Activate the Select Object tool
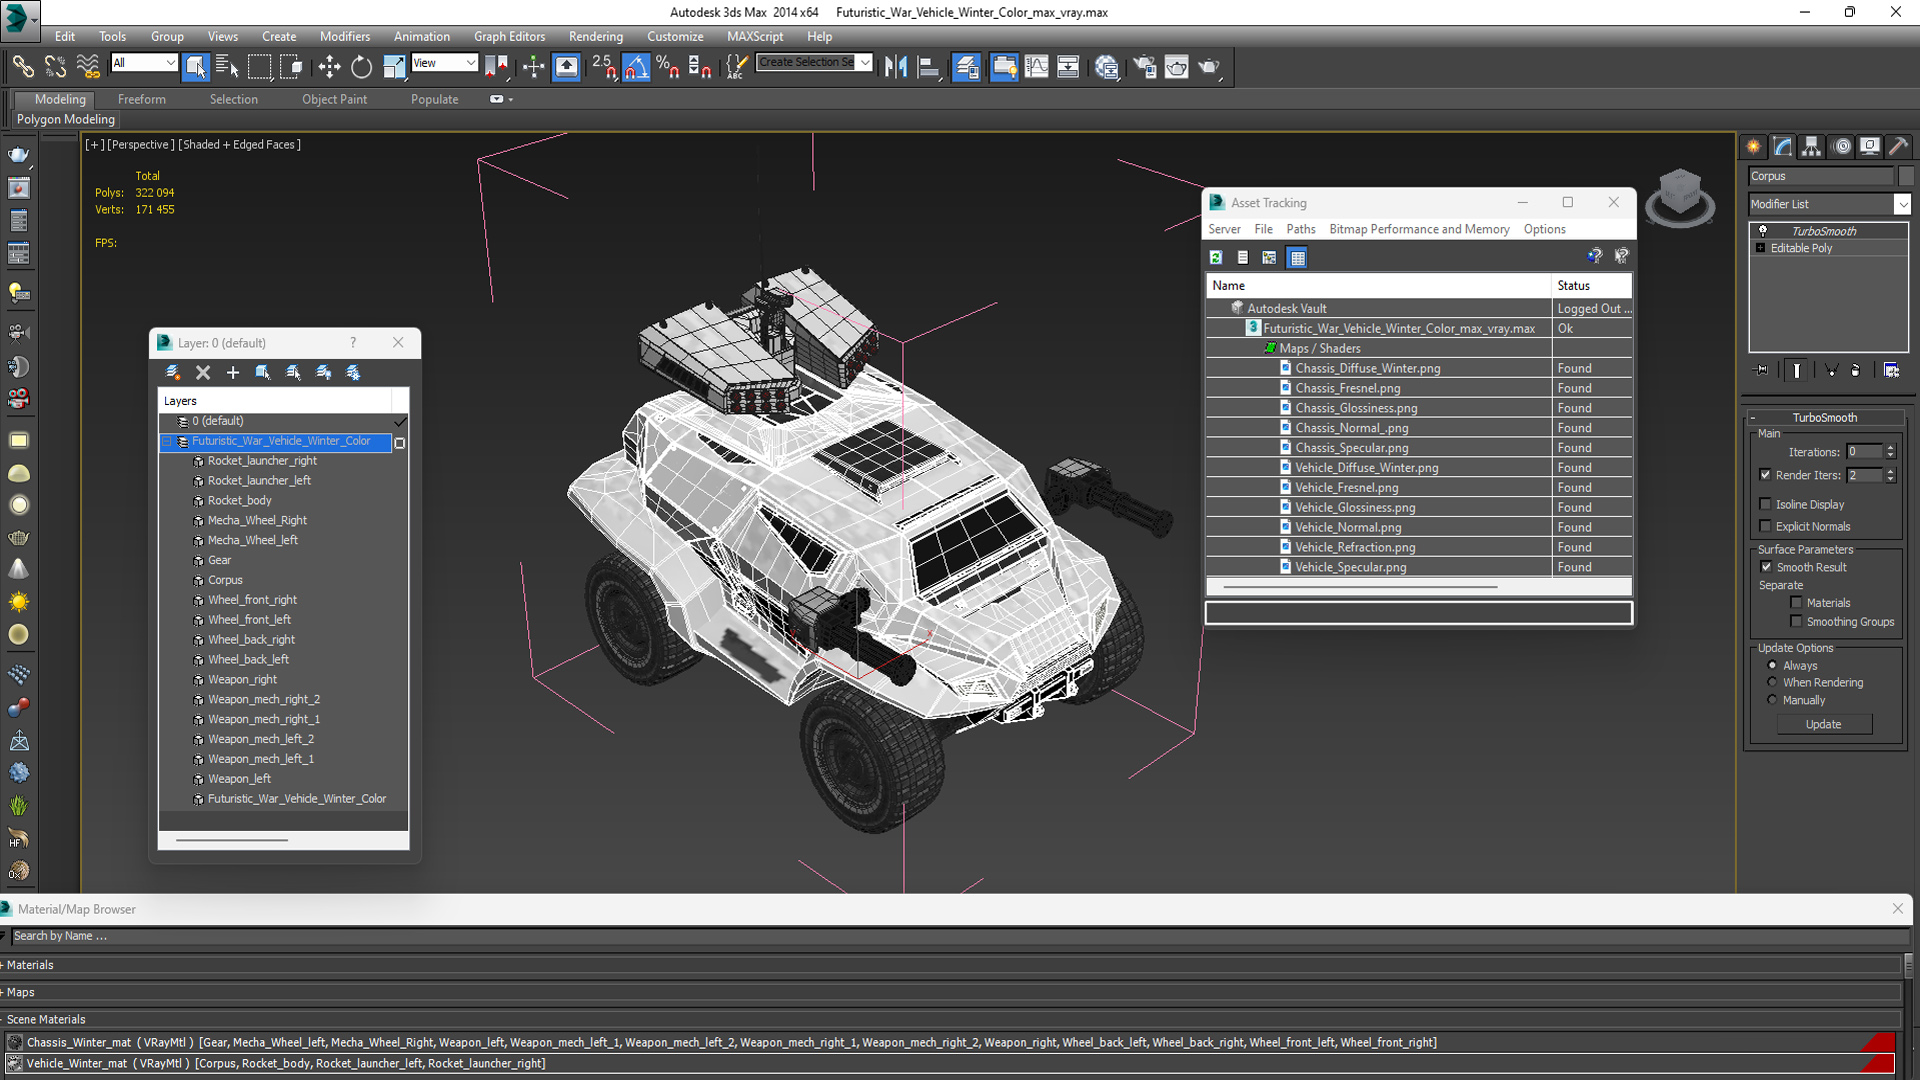1920x1080 pixels. [196, 67]
